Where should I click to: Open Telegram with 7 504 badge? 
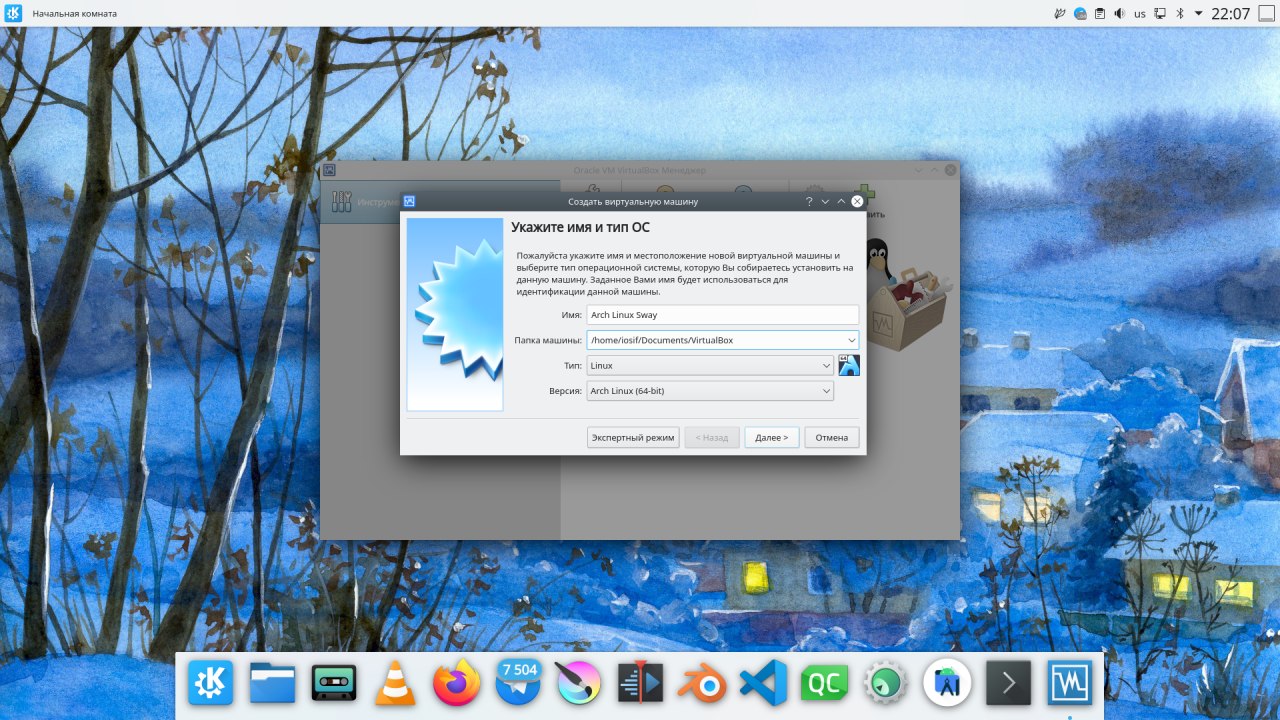pyautogui.click(x=518, y=684)
